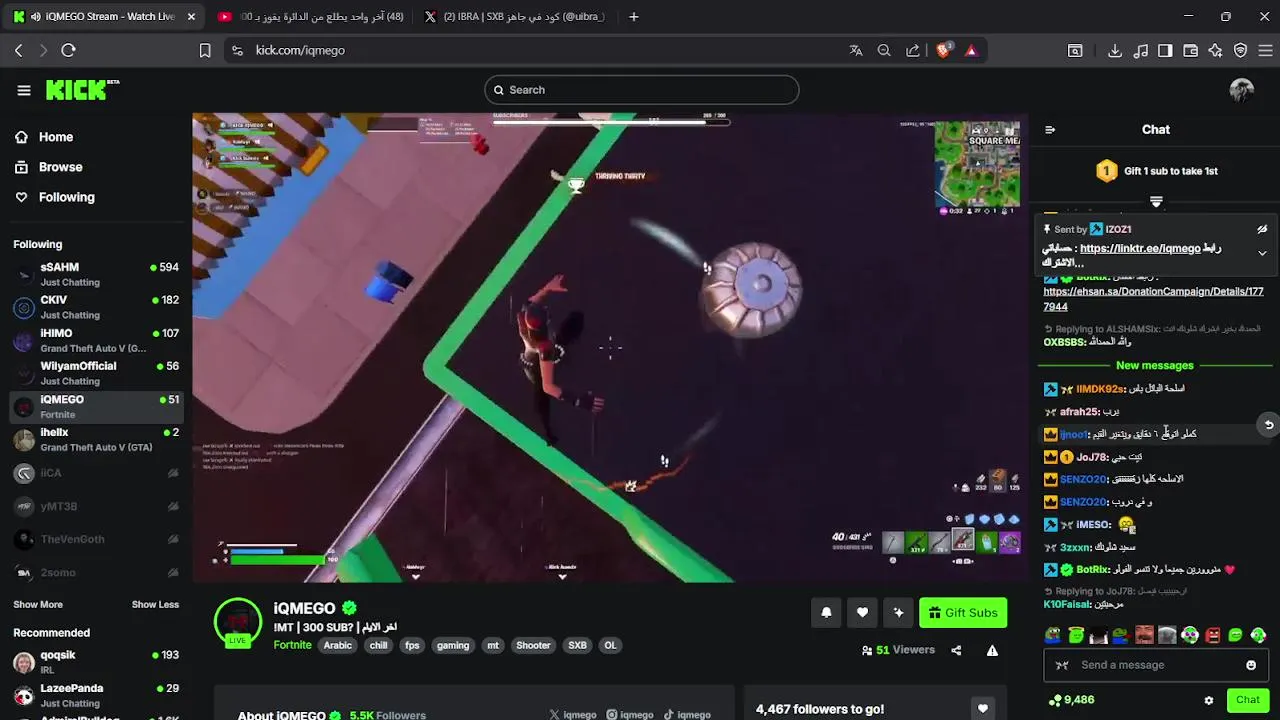Expand the leaderboard arrow under gift banner

[x=1156, y=201]
